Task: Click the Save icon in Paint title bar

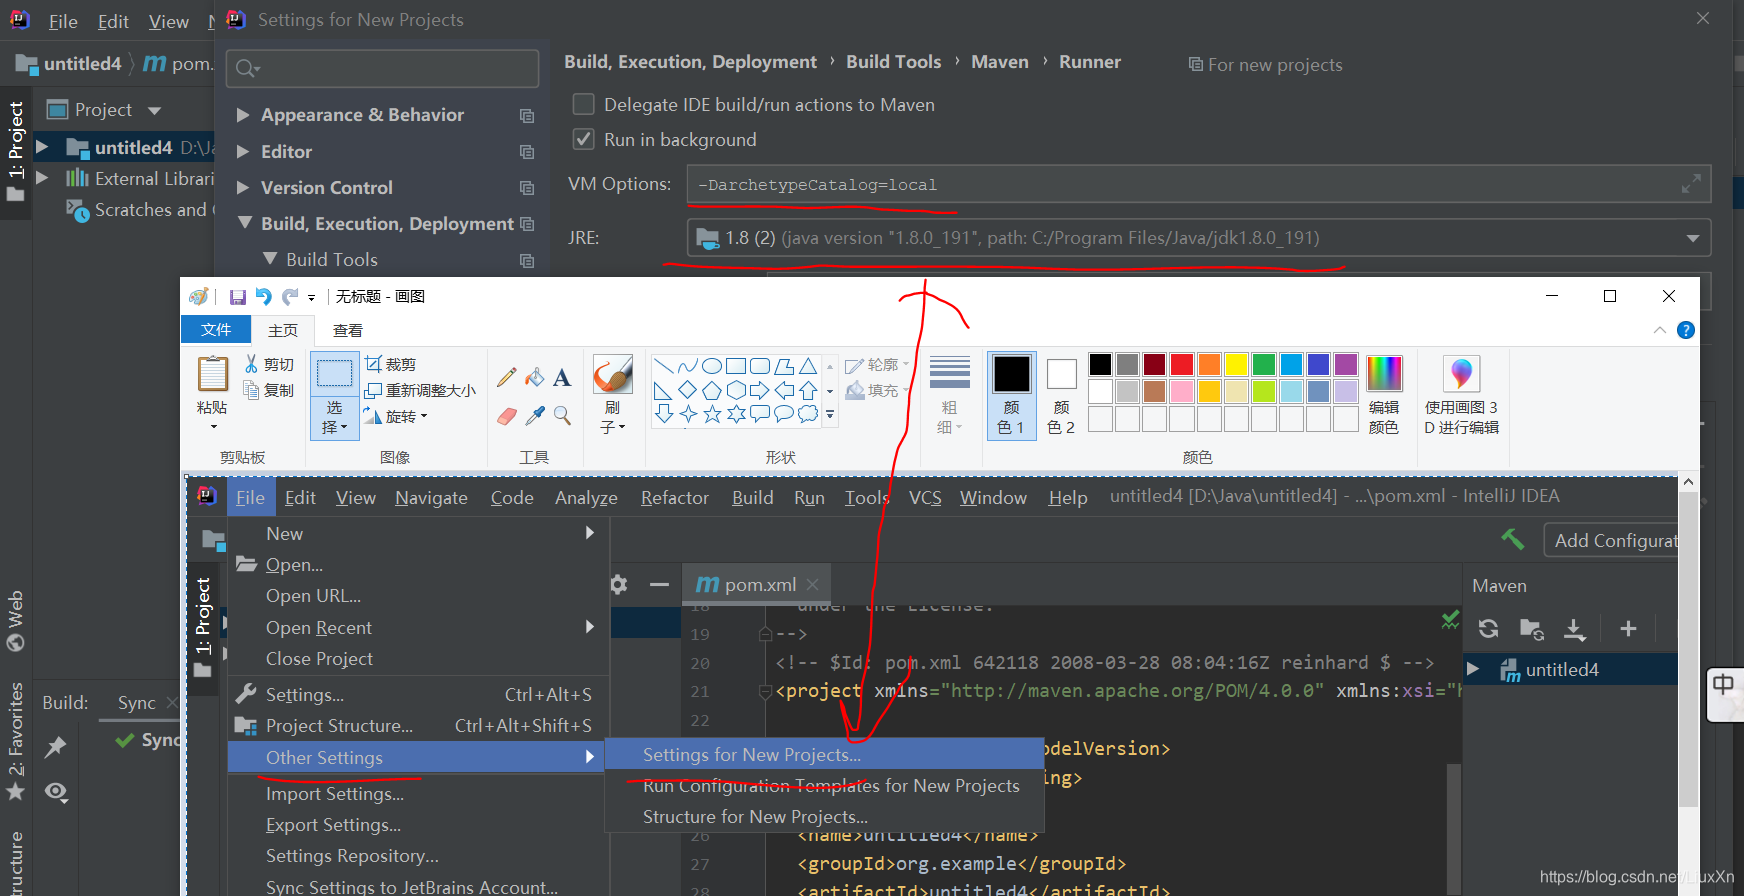Action: coord(238,297)
